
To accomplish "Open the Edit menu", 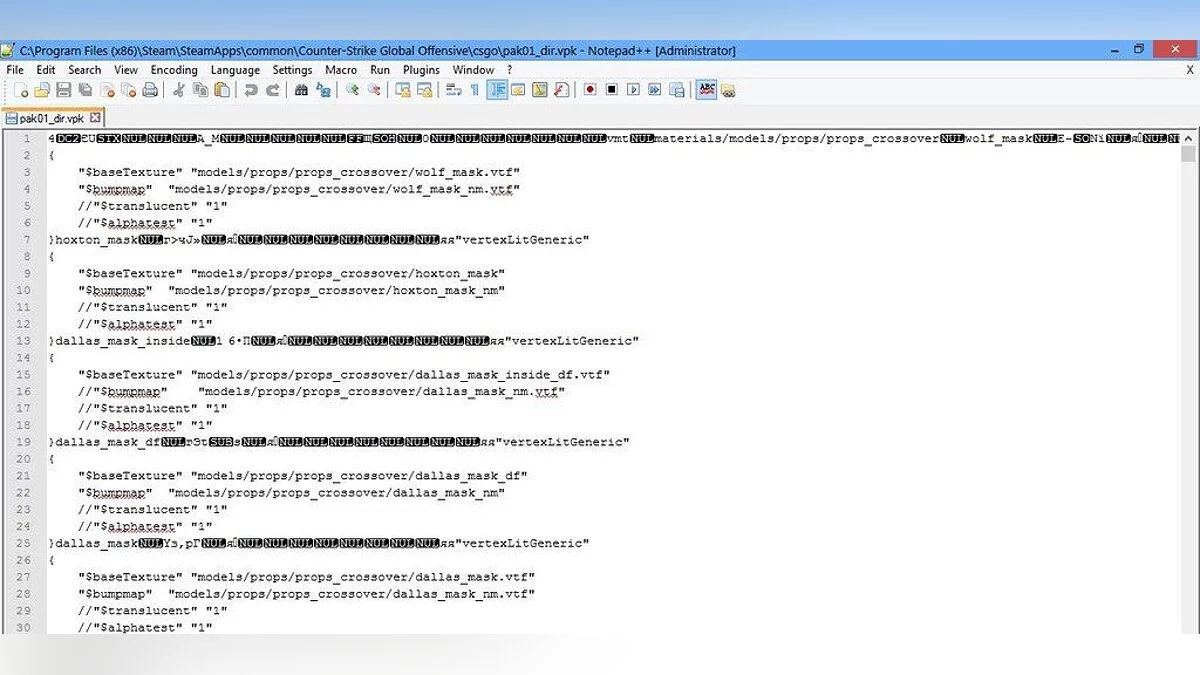I will point(46,70).
